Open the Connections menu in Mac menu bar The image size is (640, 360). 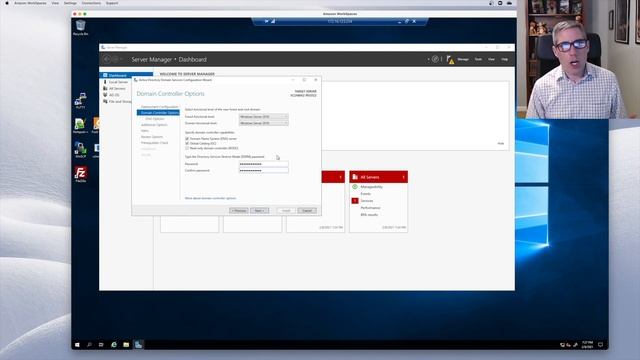[x=91, y=3]
